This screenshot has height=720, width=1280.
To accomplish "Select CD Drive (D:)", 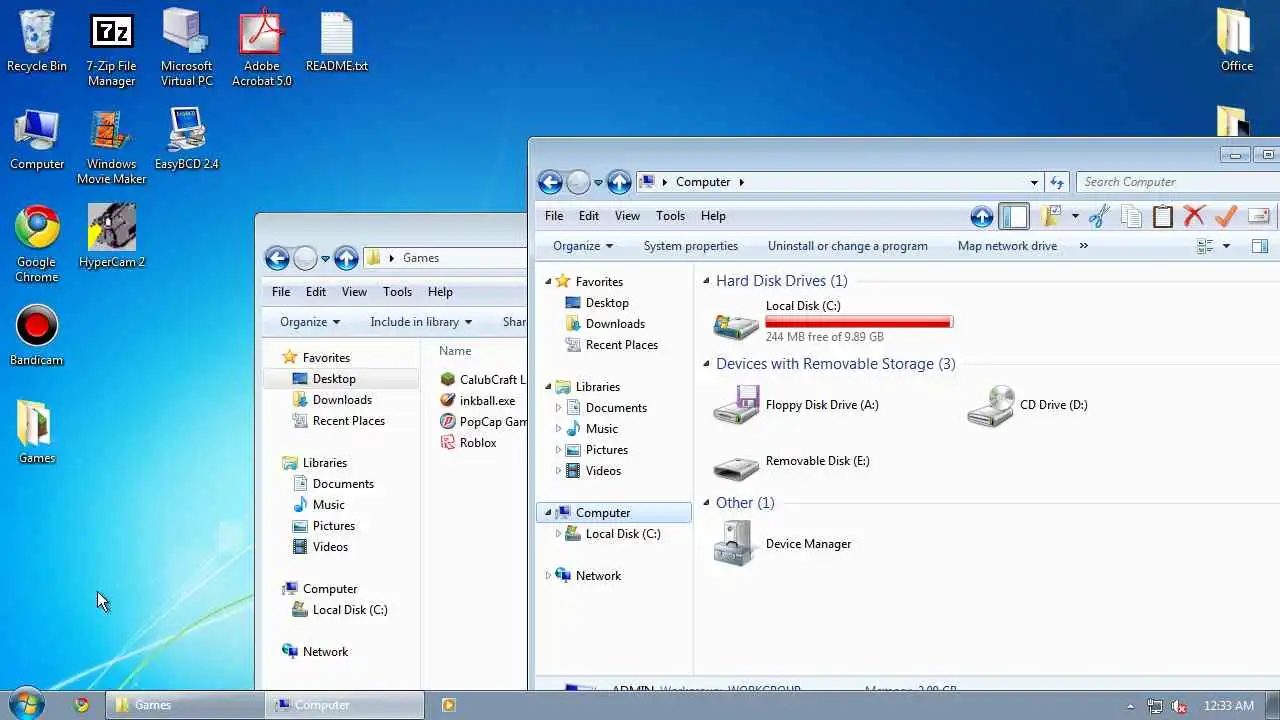I will coord(1029,405).
